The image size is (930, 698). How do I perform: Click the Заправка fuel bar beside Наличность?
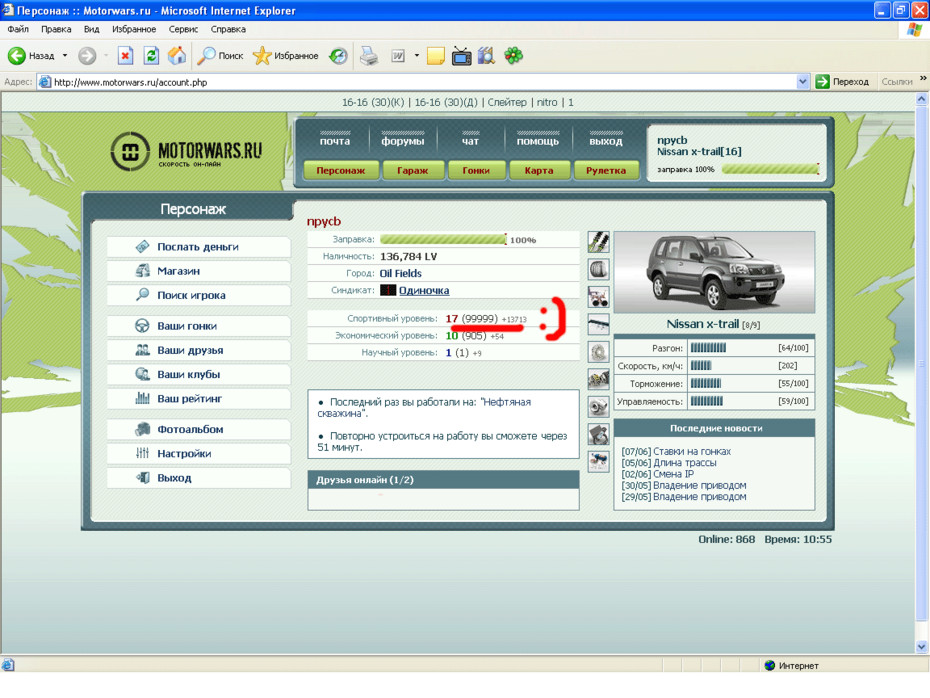tap(443, 240)
